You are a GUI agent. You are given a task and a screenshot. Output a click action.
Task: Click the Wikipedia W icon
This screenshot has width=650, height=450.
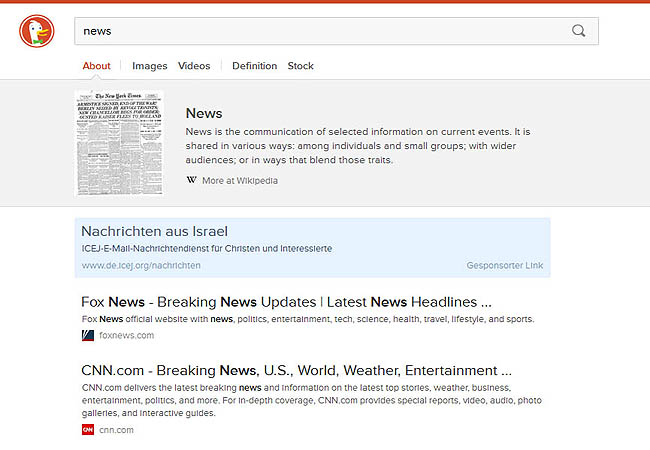(192, 180)
